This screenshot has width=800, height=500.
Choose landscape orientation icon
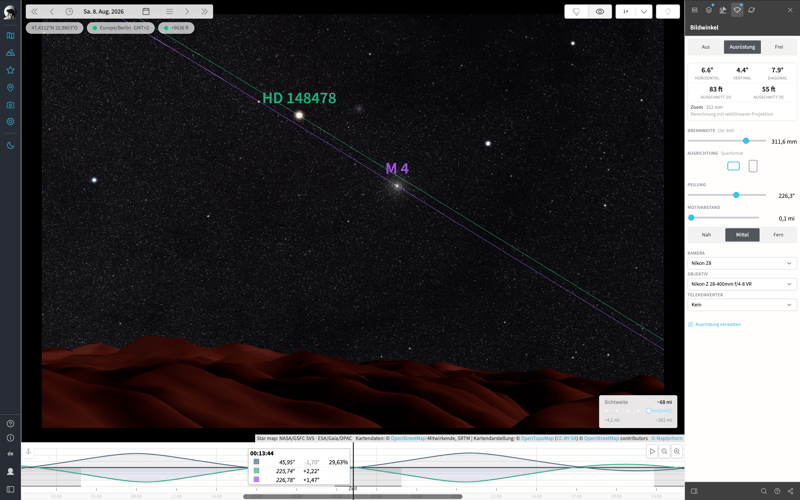[733, 166]
